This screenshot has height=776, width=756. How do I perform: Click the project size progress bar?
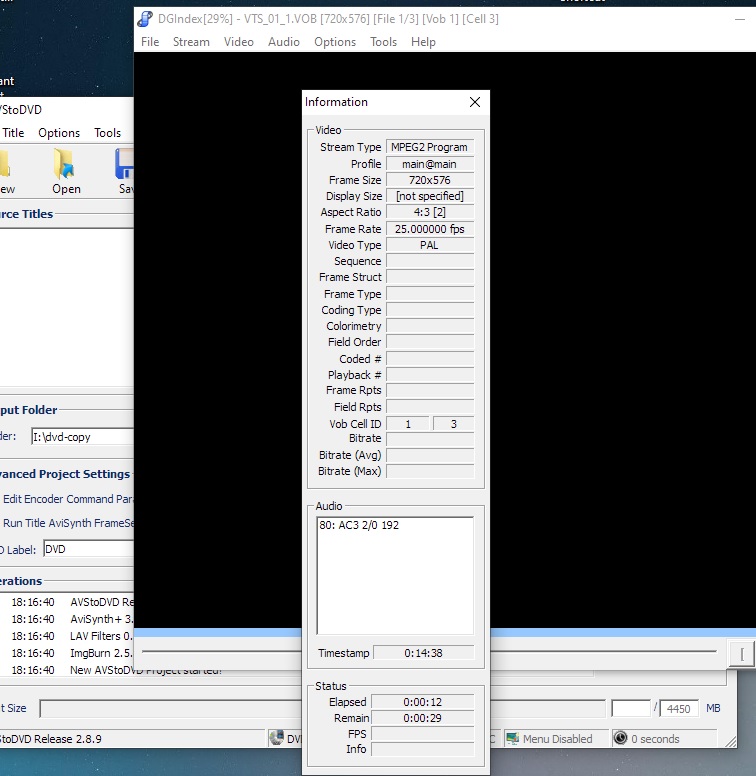(323, 708)
